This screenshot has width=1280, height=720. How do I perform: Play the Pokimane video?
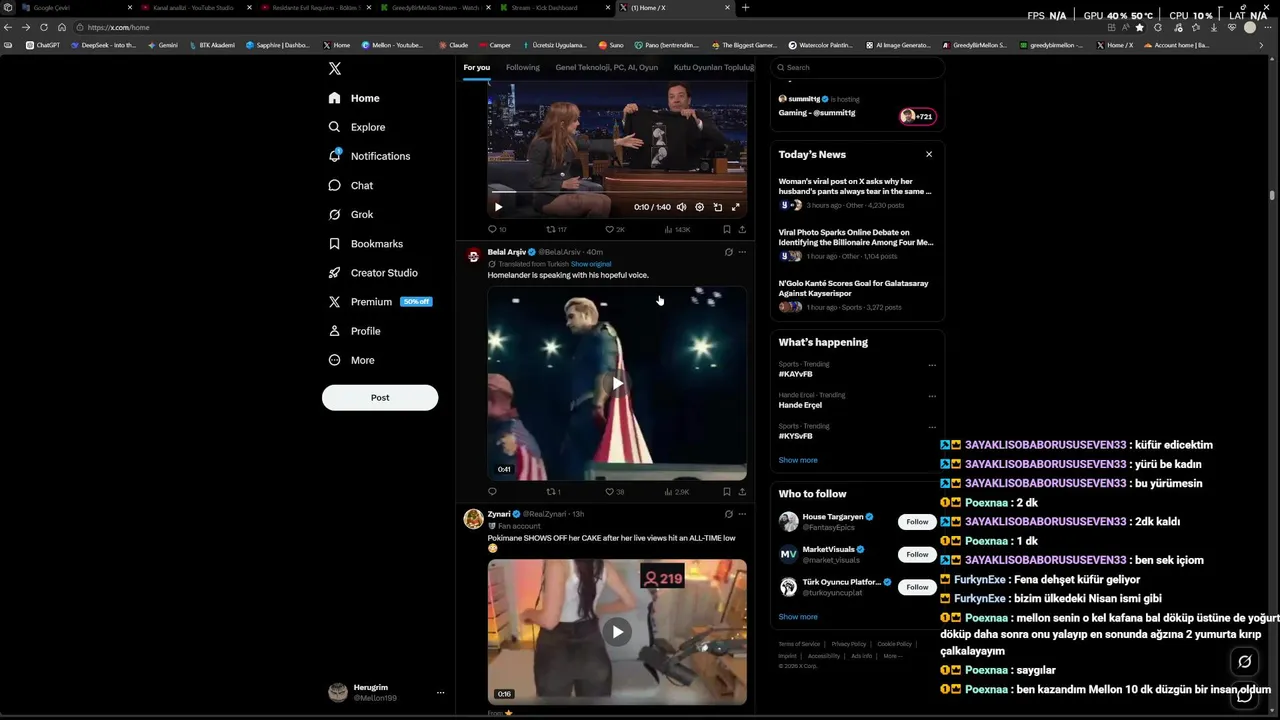click(617, 631)
